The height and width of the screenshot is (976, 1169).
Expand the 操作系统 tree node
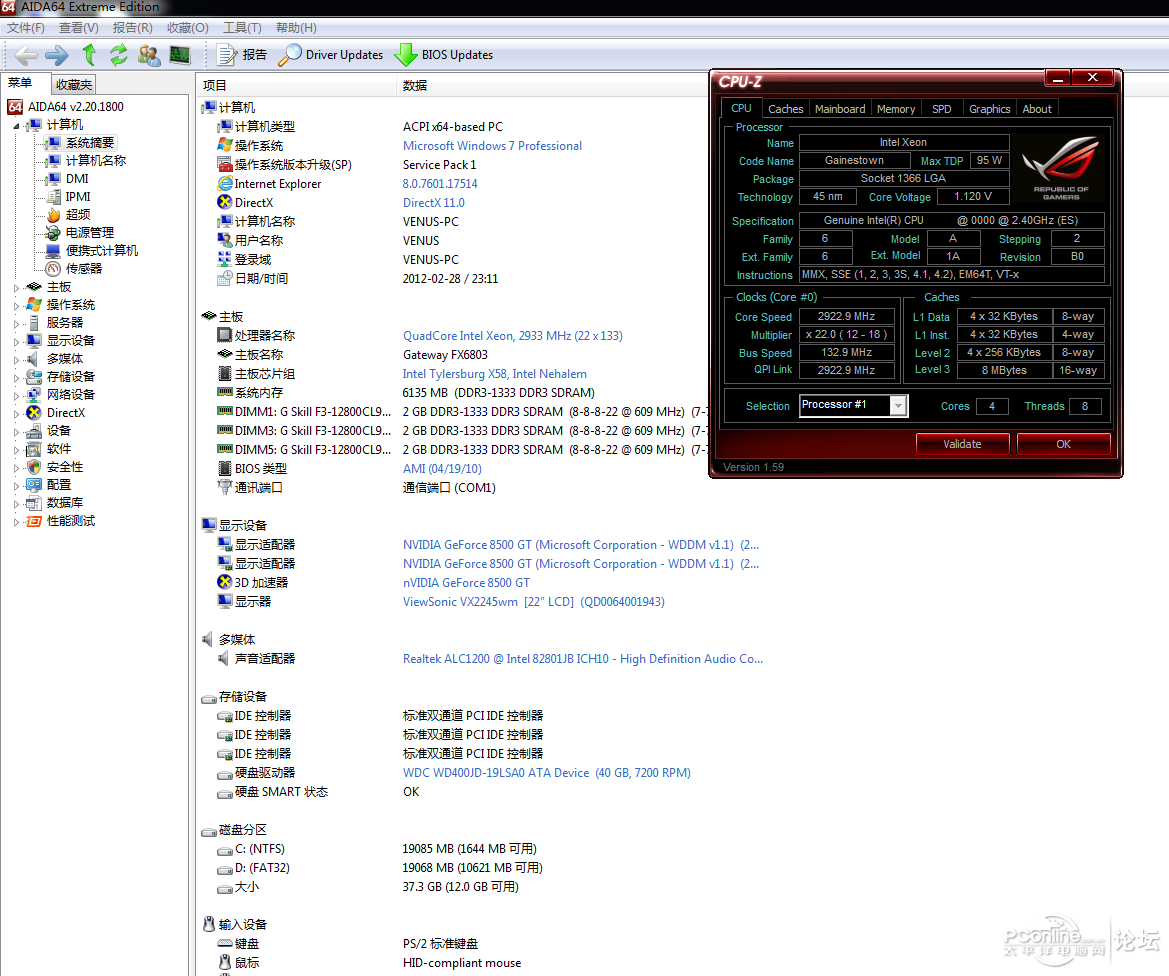pyautogui.click(x=16, y=305)
